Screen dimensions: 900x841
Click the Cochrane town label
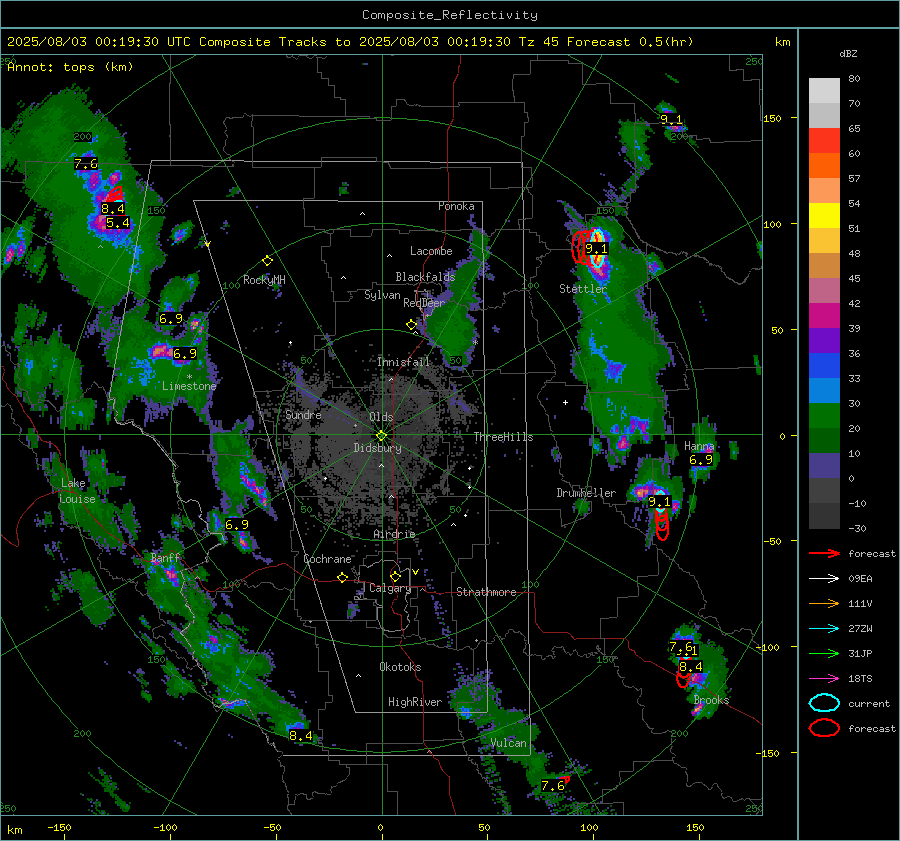(x=327, y=559)
